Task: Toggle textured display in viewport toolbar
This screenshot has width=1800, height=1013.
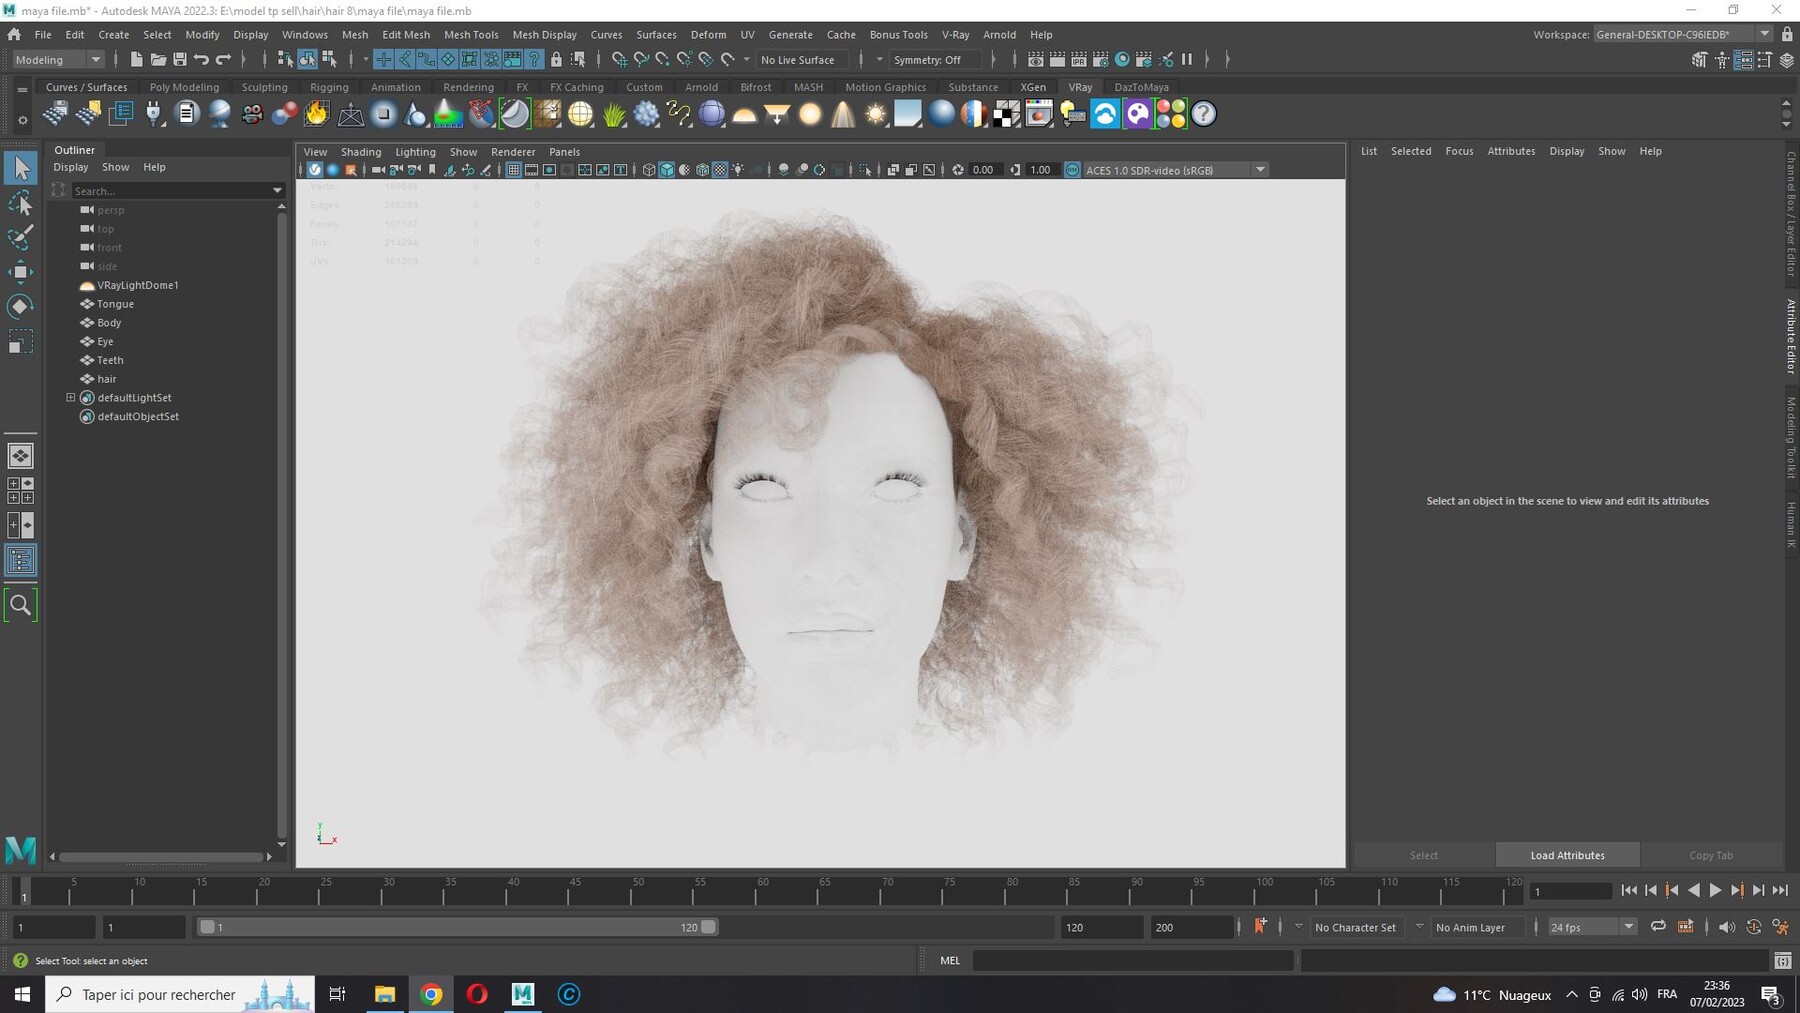Action: (720, 170)
